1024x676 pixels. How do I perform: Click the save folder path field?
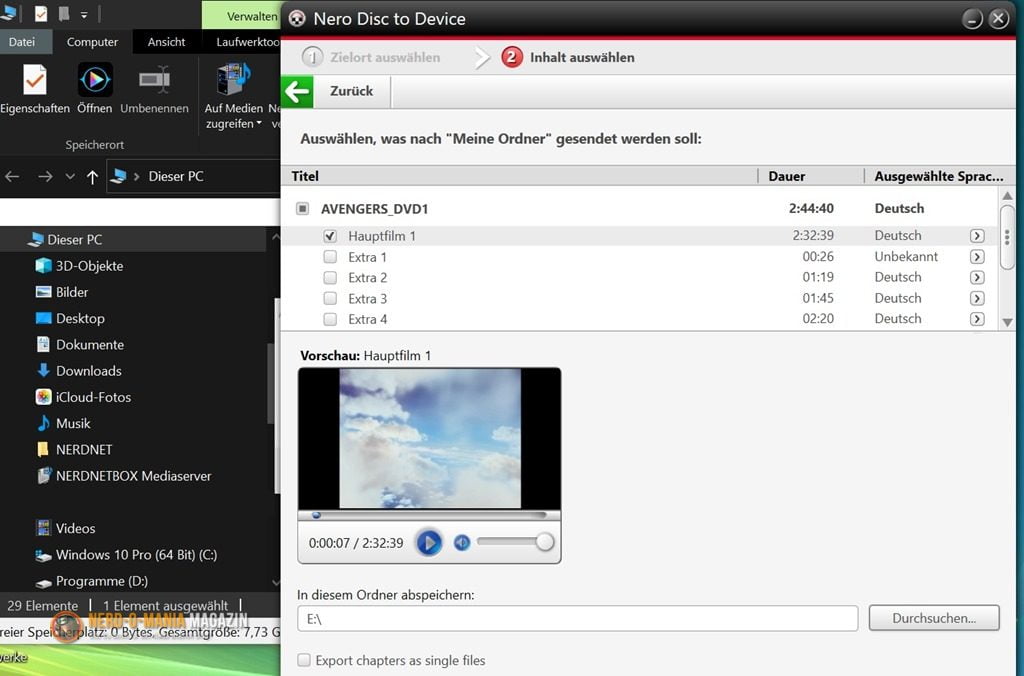[x=577, y=619]
